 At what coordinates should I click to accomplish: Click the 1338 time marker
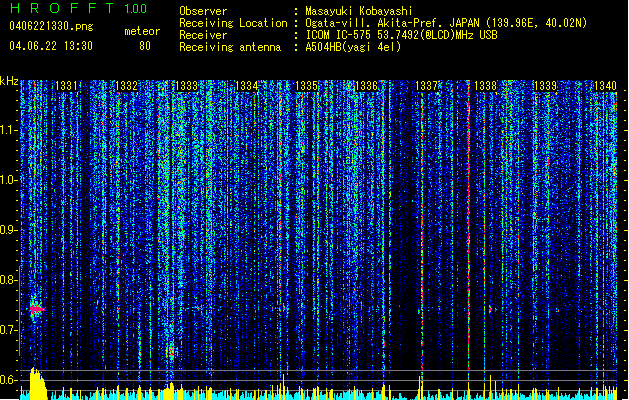[485, 86]
